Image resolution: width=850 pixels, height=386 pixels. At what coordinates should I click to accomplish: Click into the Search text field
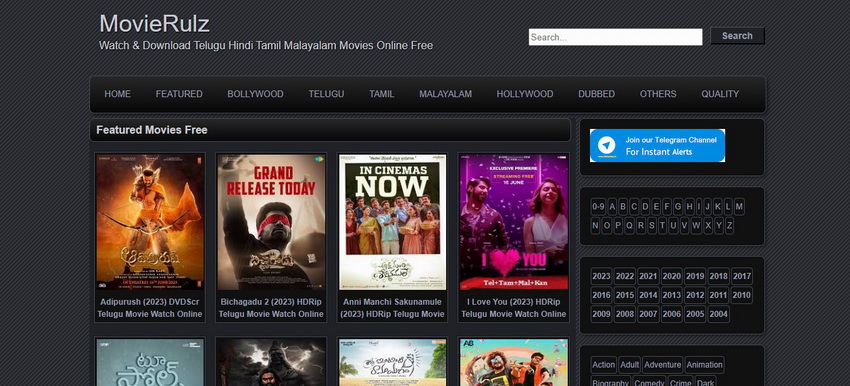tap(615, 37)
